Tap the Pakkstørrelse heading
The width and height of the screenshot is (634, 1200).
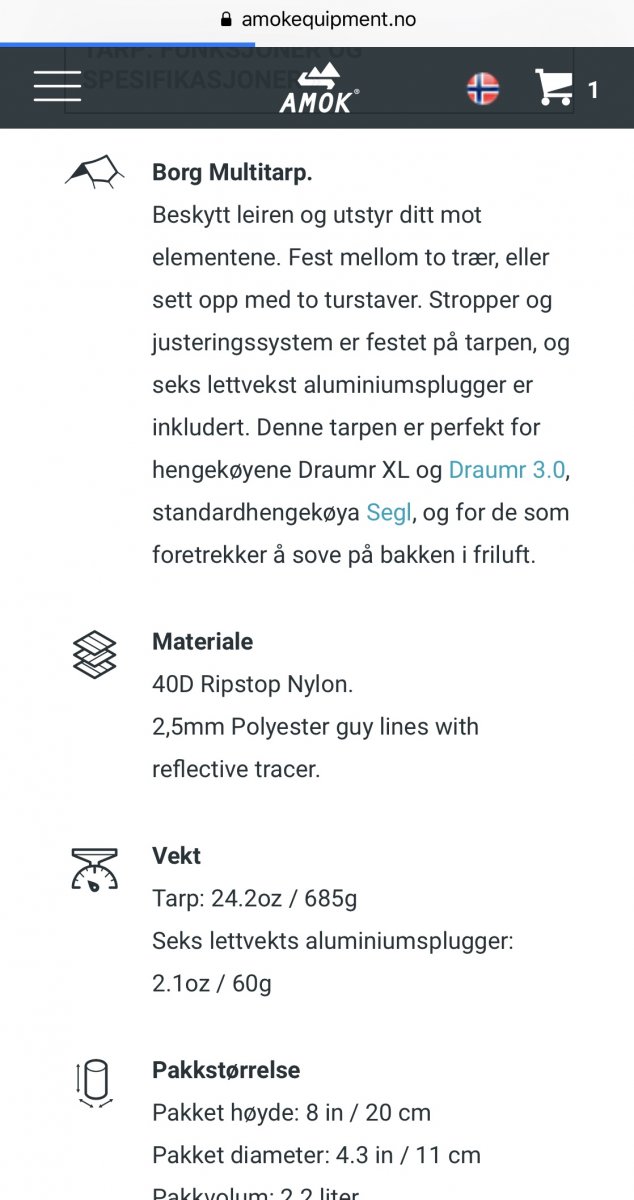tap(226, 1070)
